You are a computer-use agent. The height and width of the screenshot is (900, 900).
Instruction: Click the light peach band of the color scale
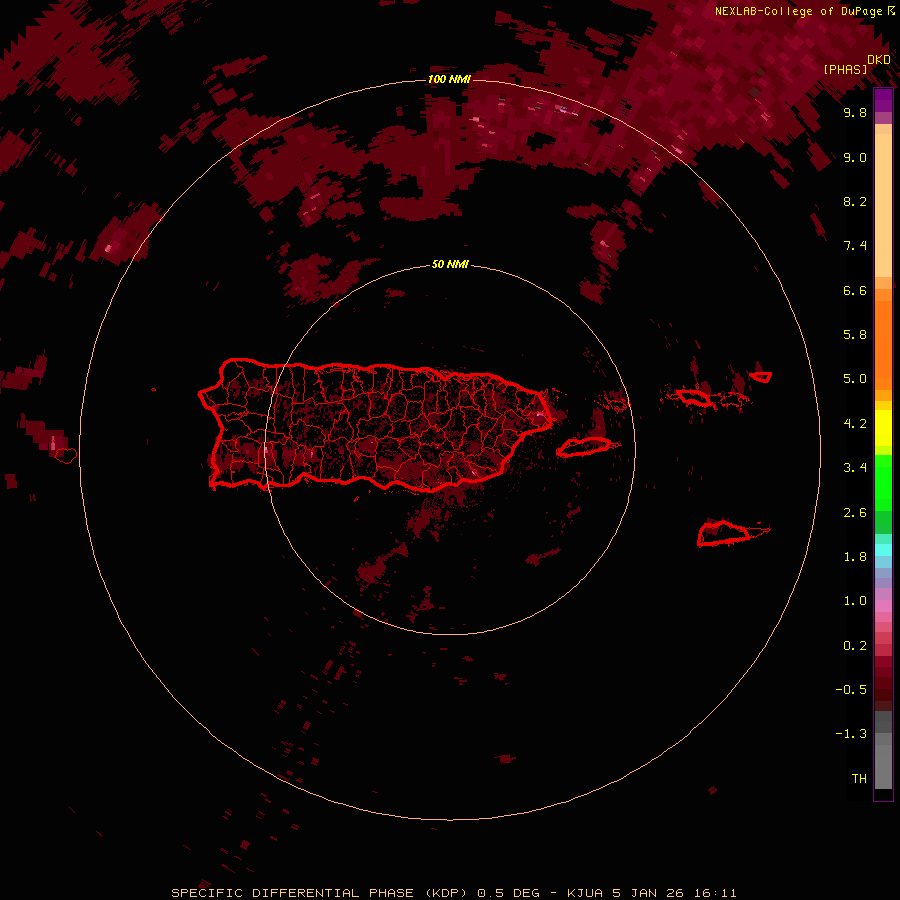coord(883,205)
